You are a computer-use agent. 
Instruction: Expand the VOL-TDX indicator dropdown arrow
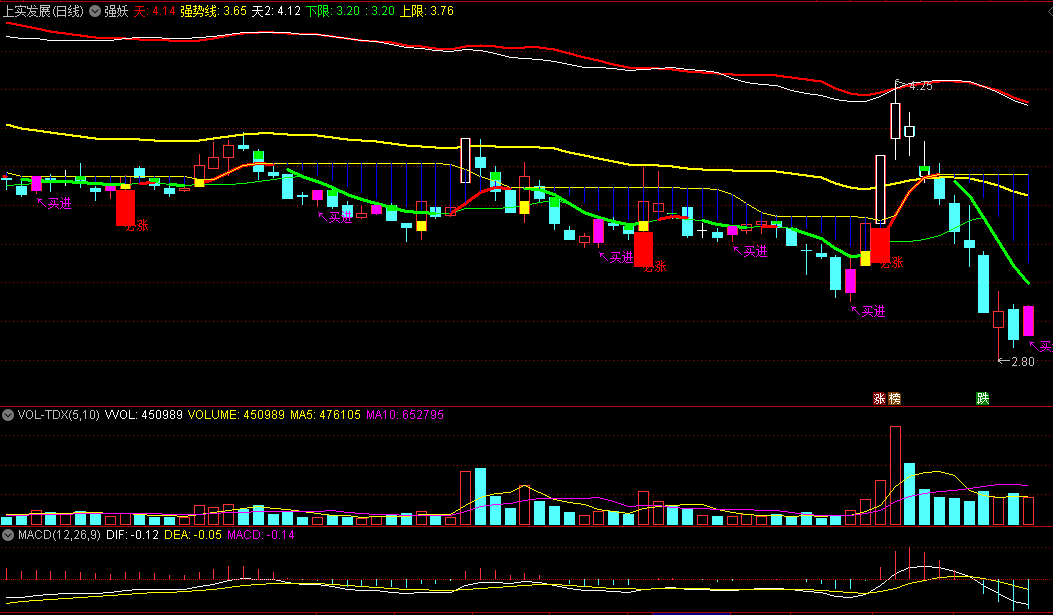(x=8, y=415)
